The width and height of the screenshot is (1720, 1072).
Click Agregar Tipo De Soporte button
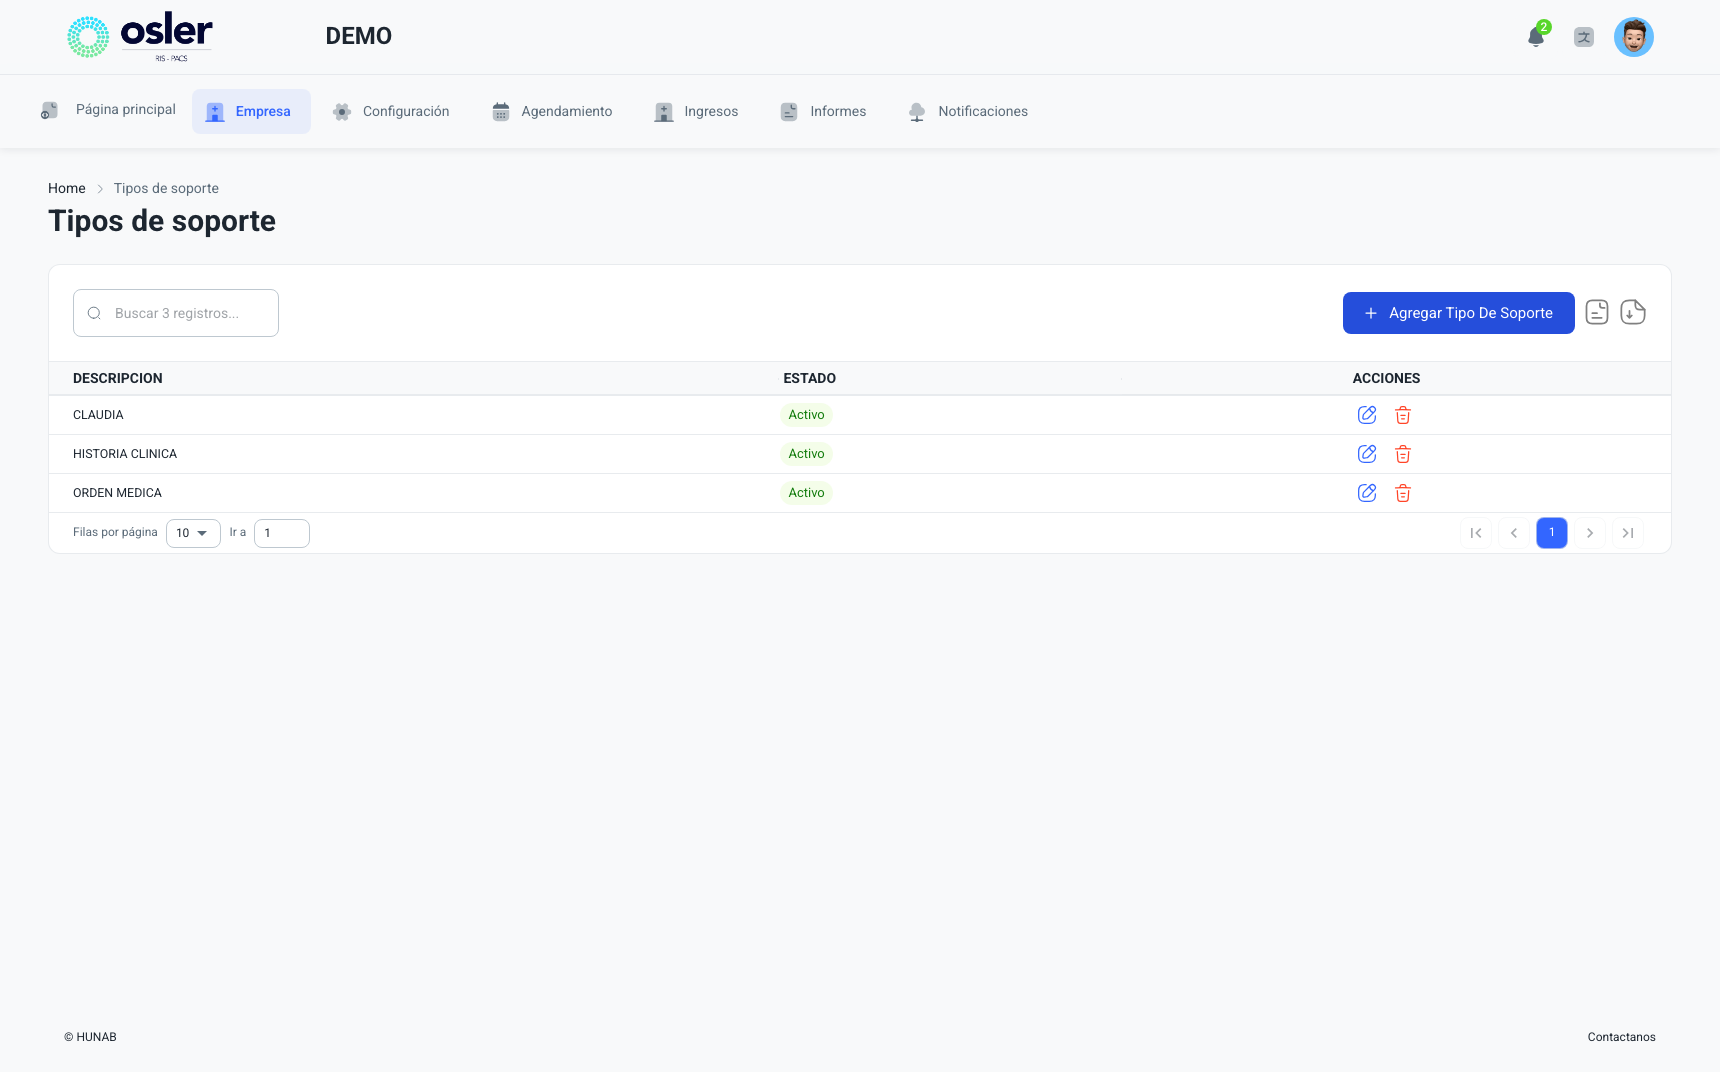pos(1459,313)
